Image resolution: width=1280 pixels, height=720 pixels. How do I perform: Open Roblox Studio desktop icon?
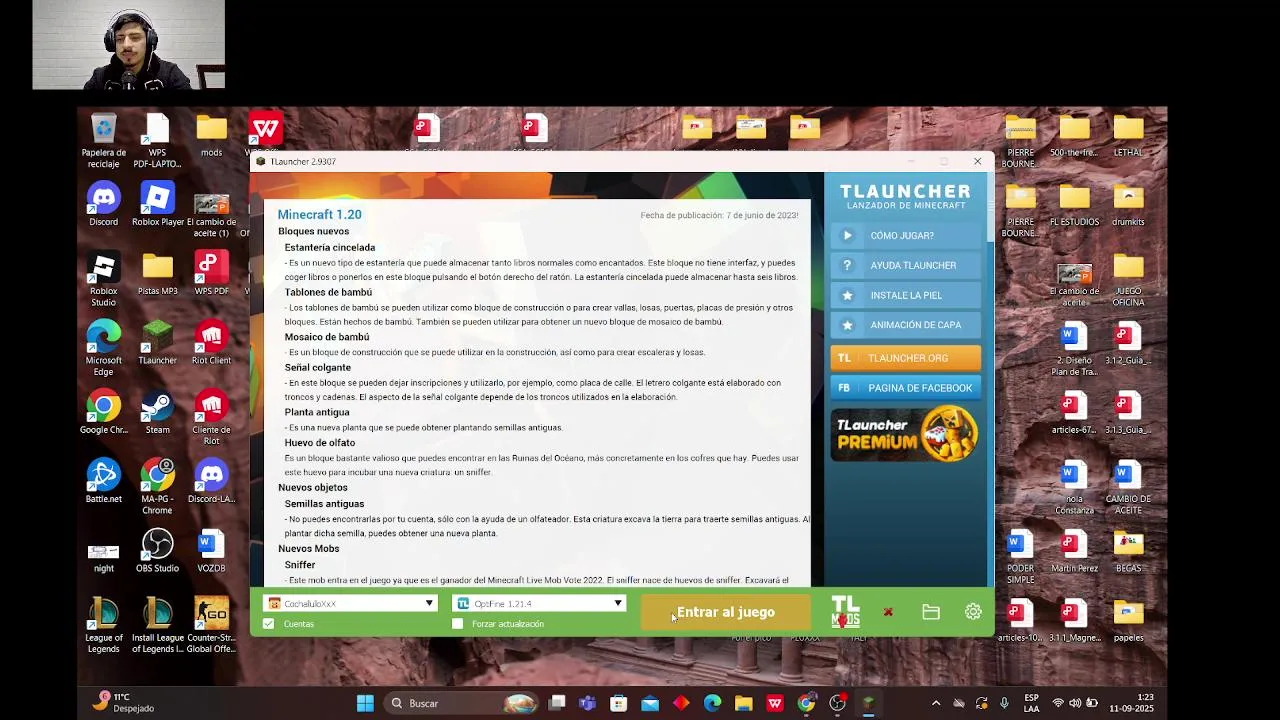click(103, 280)
